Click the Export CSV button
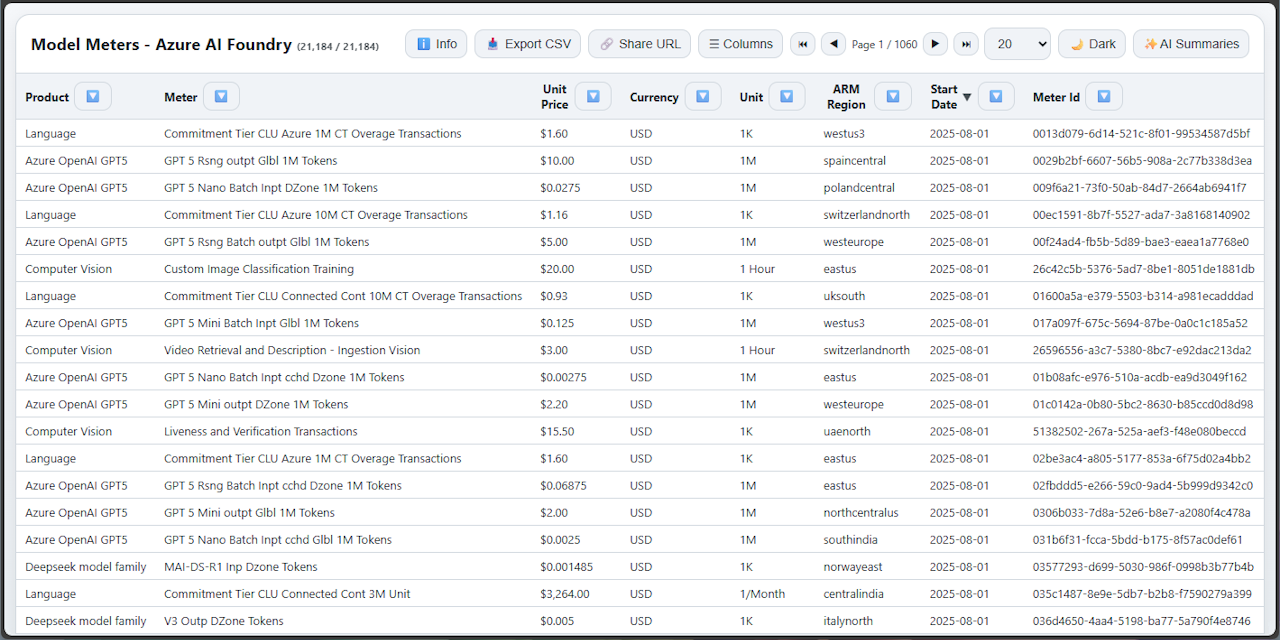The height and width of the screenshot is (640, 1280). pos(527,44)
